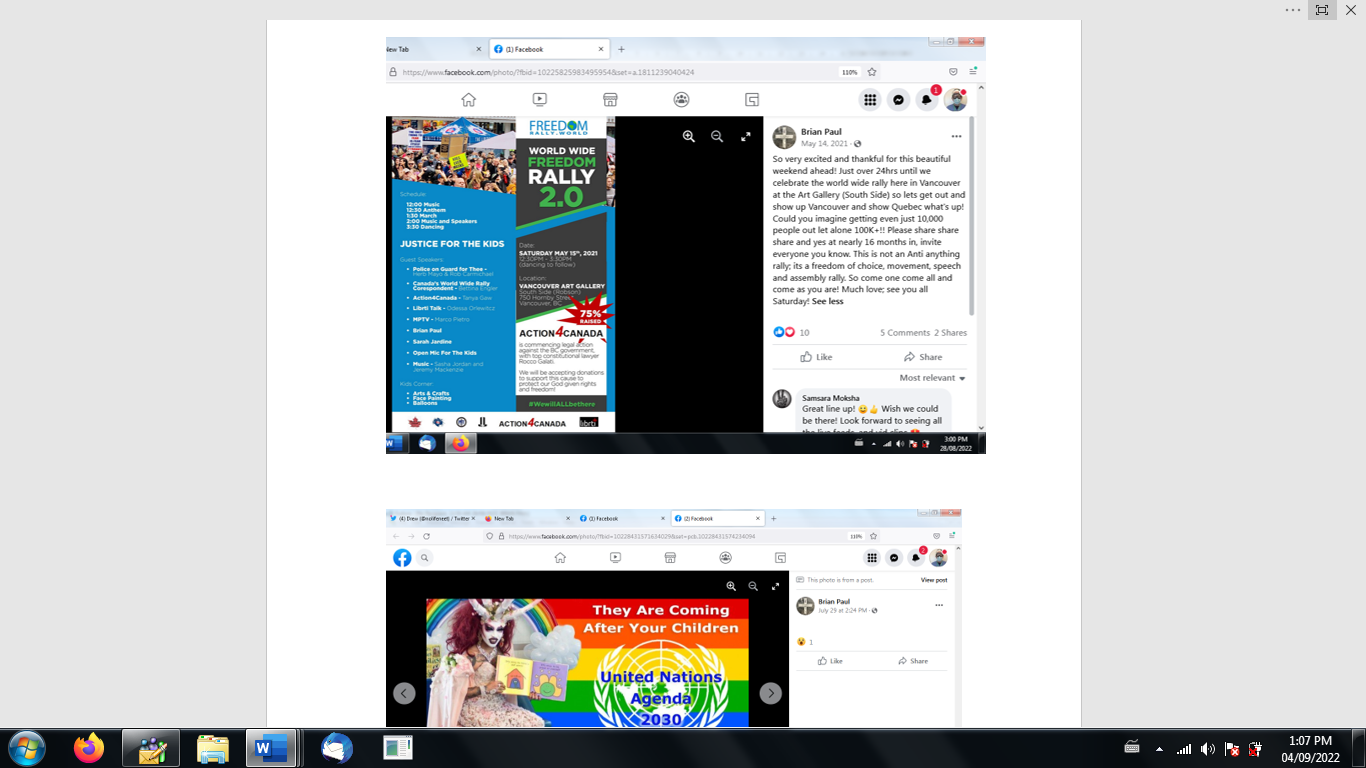This screenshot has width=1366, height=768.
Task: Click Watch video icon in Freedom Rally screenshot
Action: [539, 100]
